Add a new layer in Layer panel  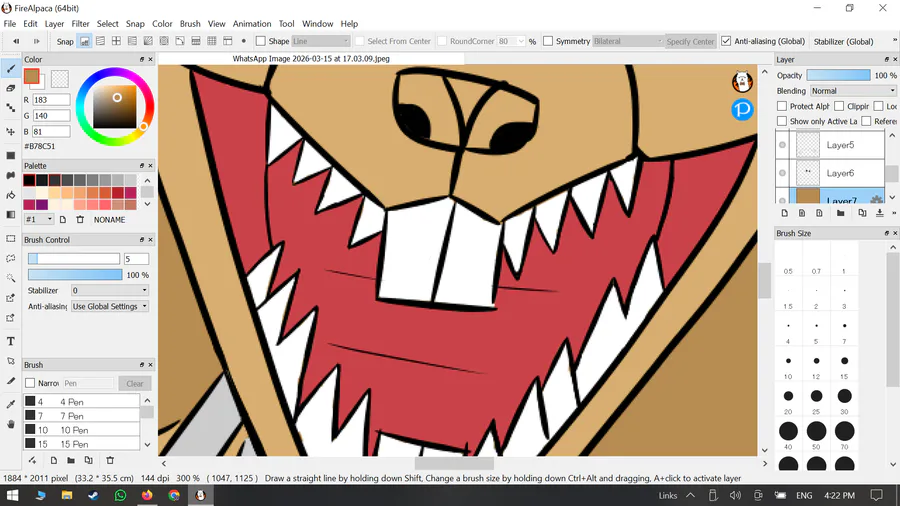[785, 213]
